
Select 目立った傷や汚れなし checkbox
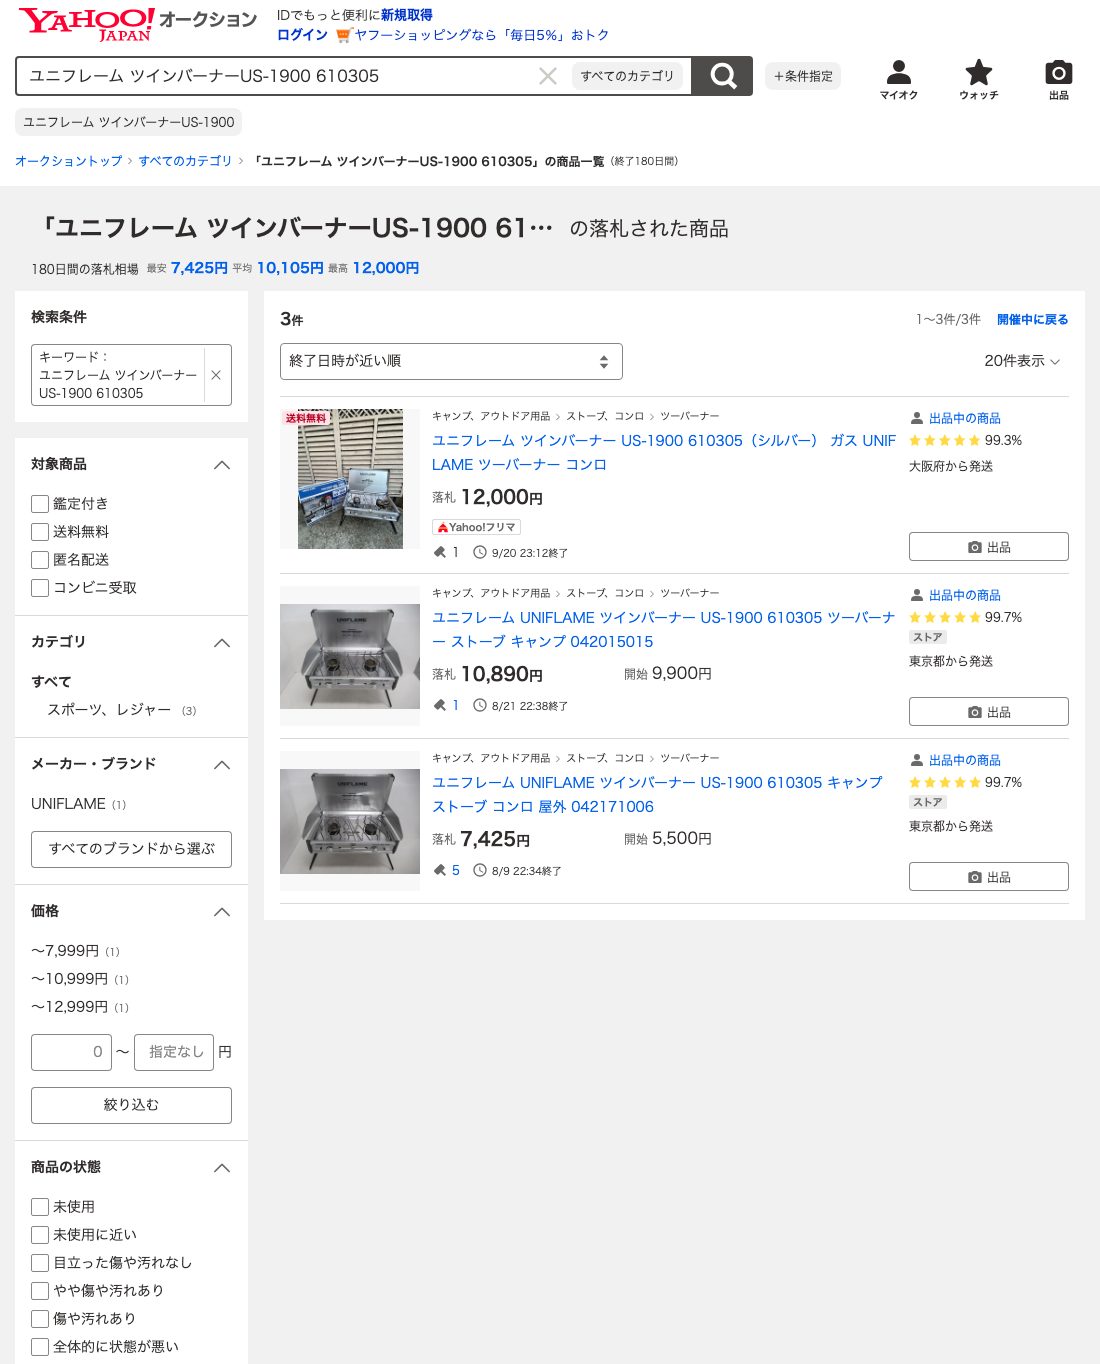(x=40, y=1263)
